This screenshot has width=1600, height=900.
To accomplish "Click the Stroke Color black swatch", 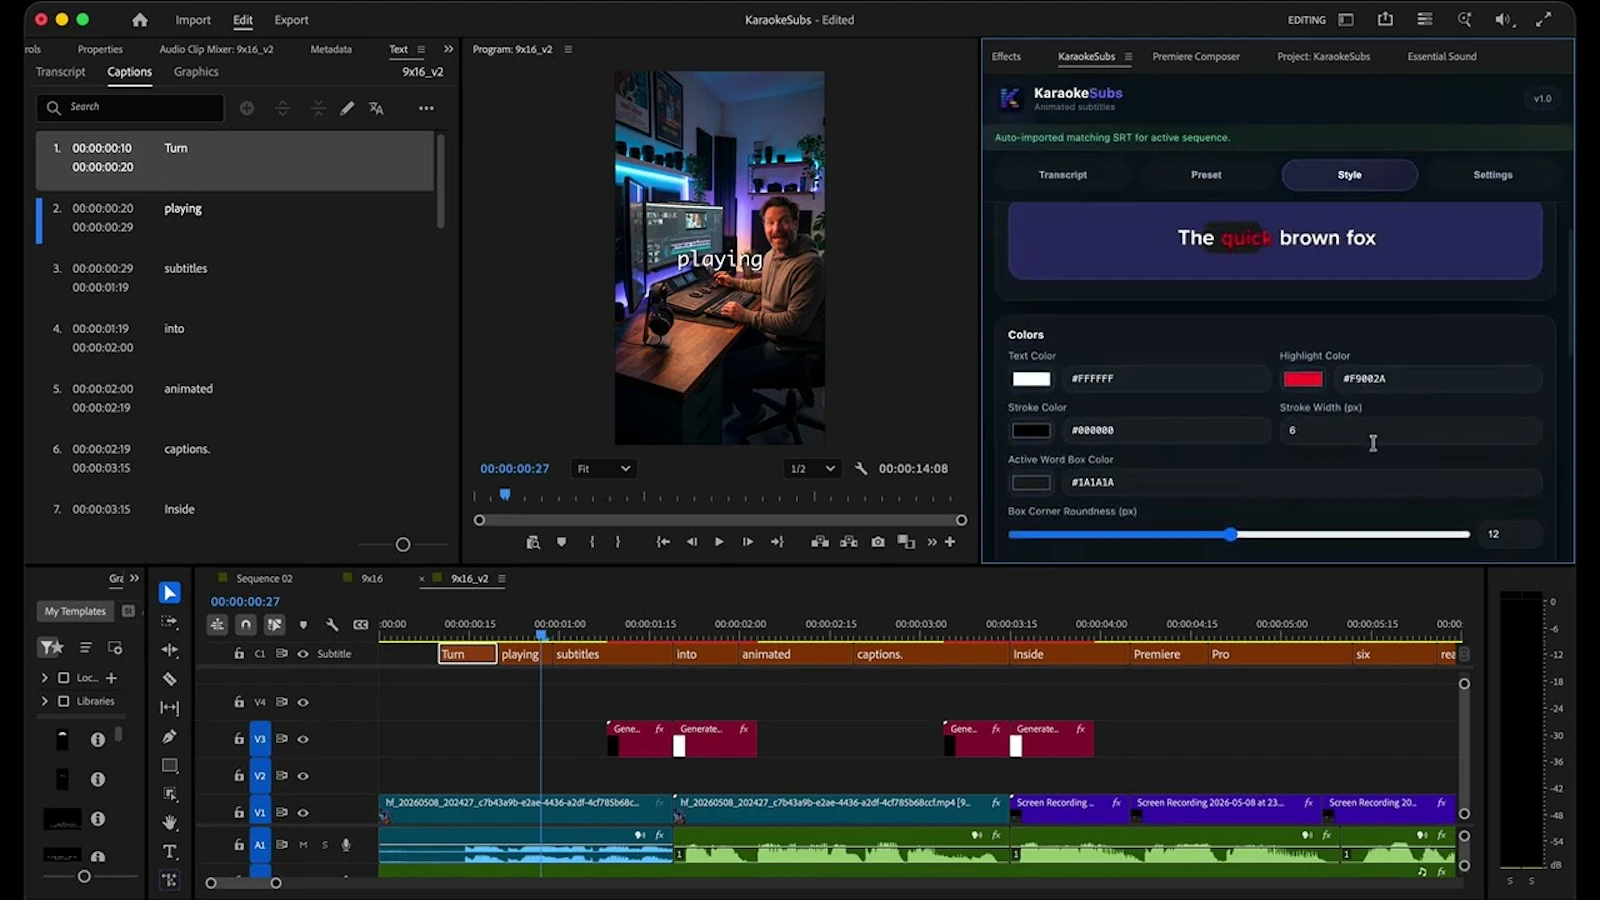I will click(x=1031, y=431).
